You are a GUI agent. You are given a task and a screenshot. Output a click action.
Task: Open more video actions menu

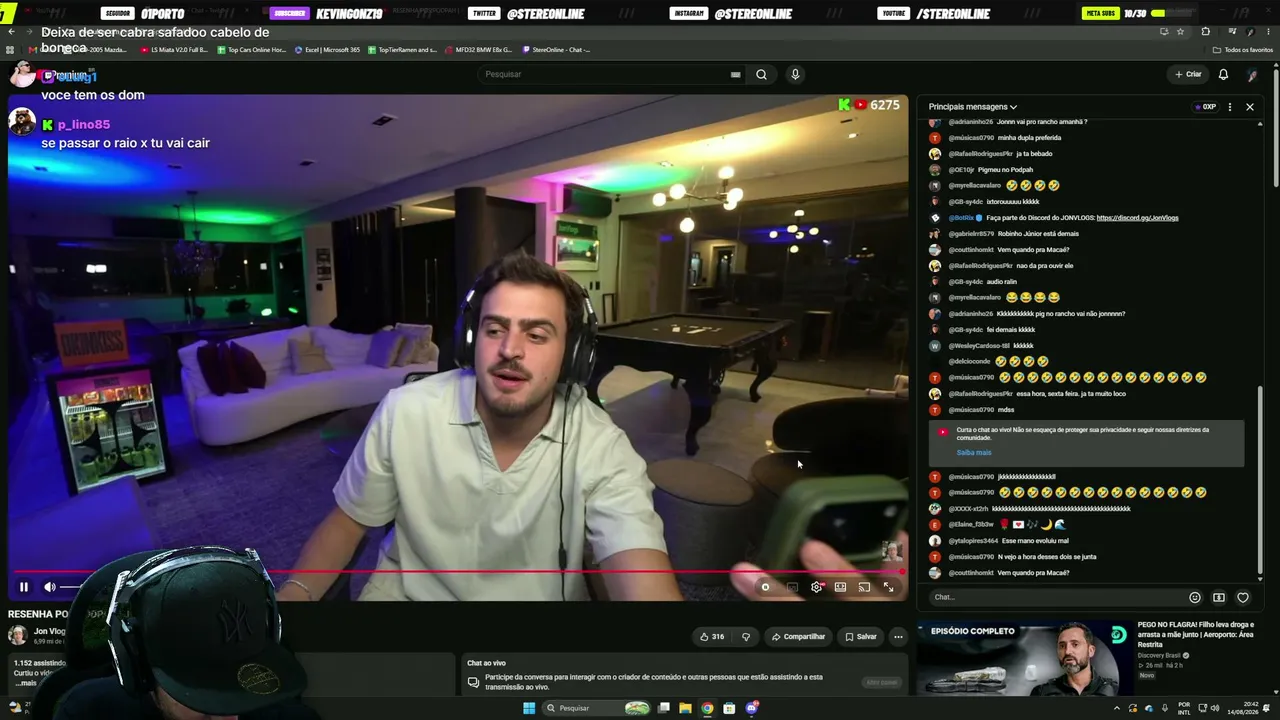coord(898,636)
